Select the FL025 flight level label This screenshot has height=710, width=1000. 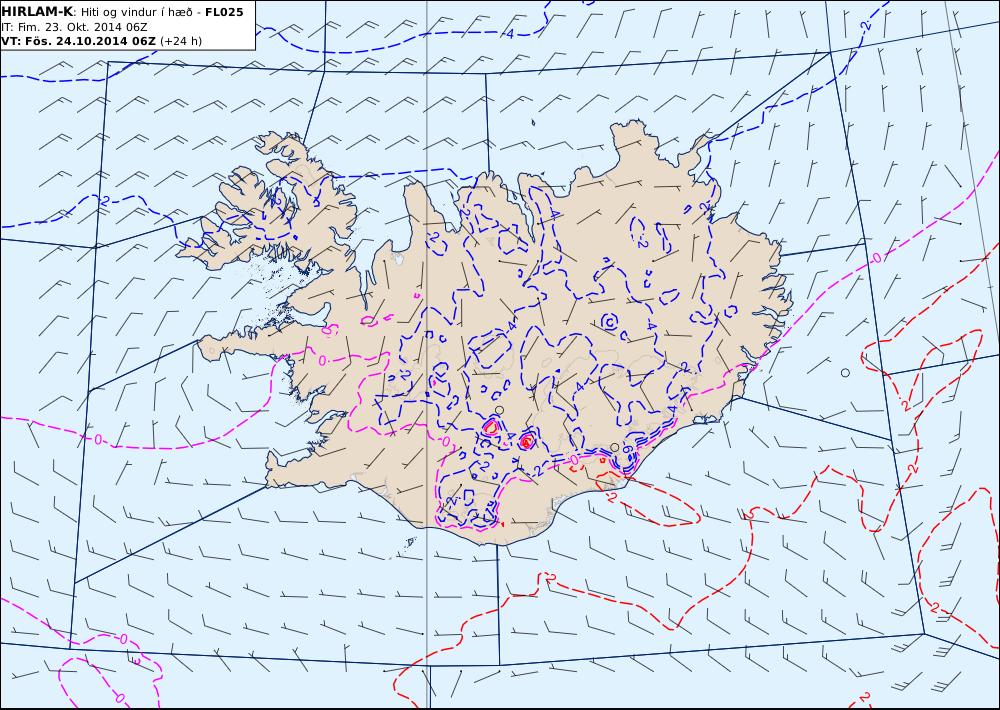[x=224, y=12]
